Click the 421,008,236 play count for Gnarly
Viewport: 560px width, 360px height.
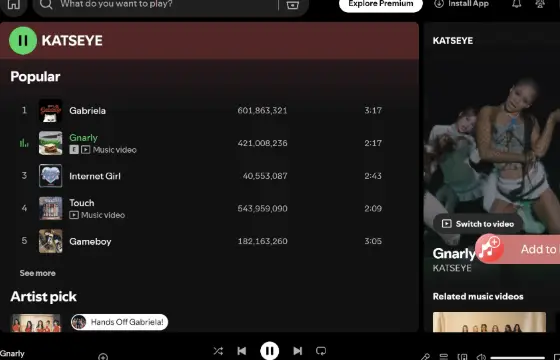[262, 143]
